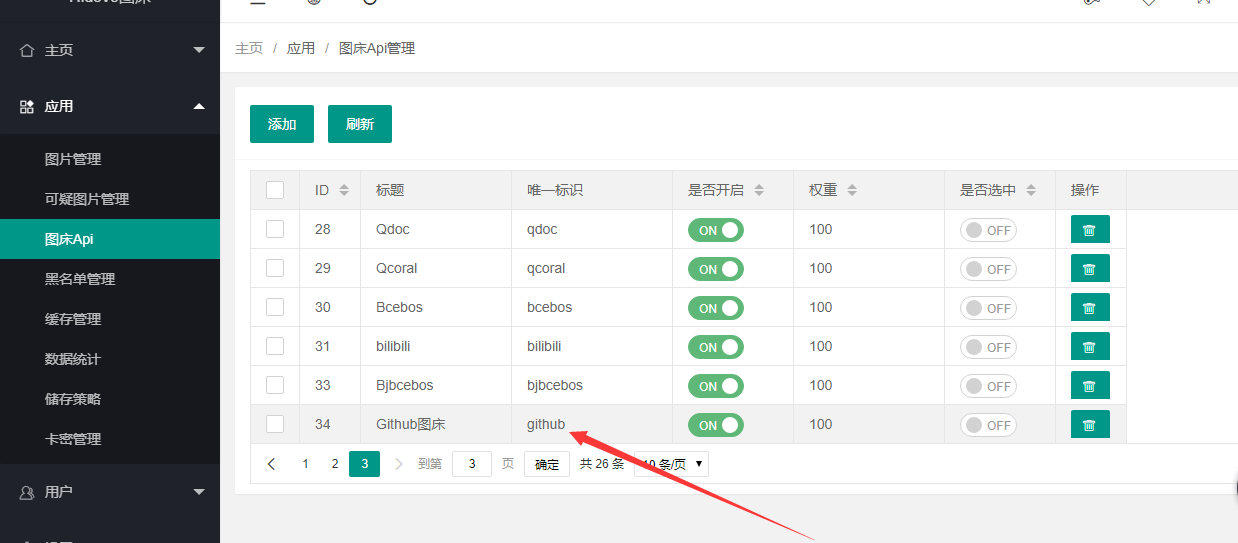Enable the 是否选中 switch for Bcebos
Image resolution: width=1238 pixels, height=543 pixels.
(988, 308)
